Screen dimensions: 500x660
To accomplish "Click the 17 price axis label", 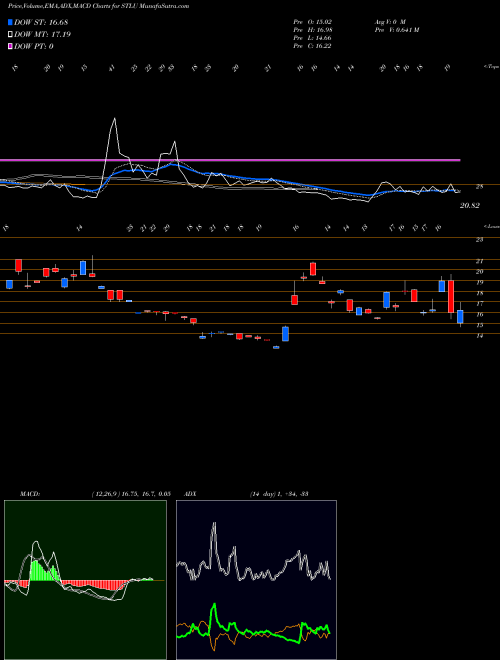I will pos(479,304).
